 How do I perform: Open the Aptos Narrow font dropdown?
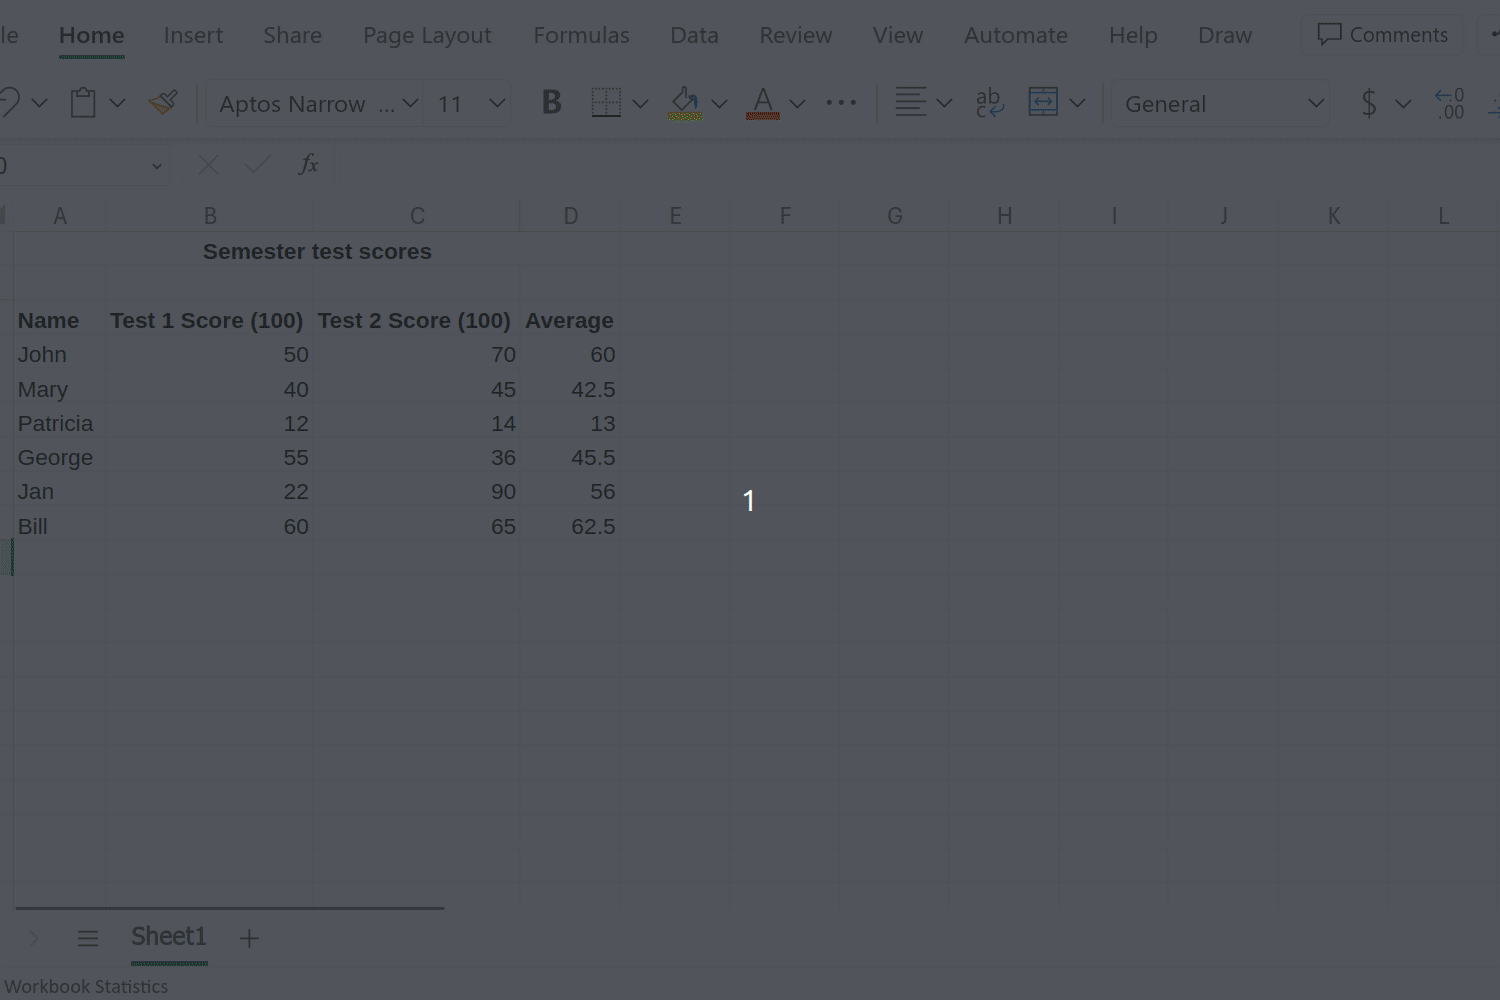pos(410,103)
